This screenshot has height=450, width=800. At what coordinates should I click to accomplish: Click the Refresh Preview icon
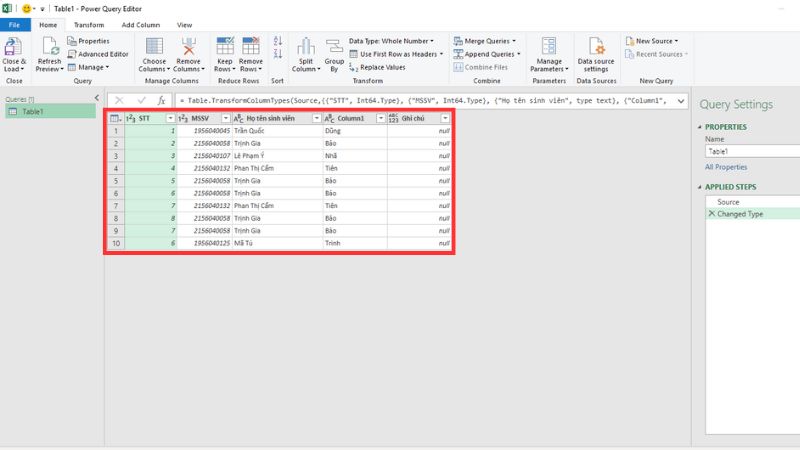(48, 49)
